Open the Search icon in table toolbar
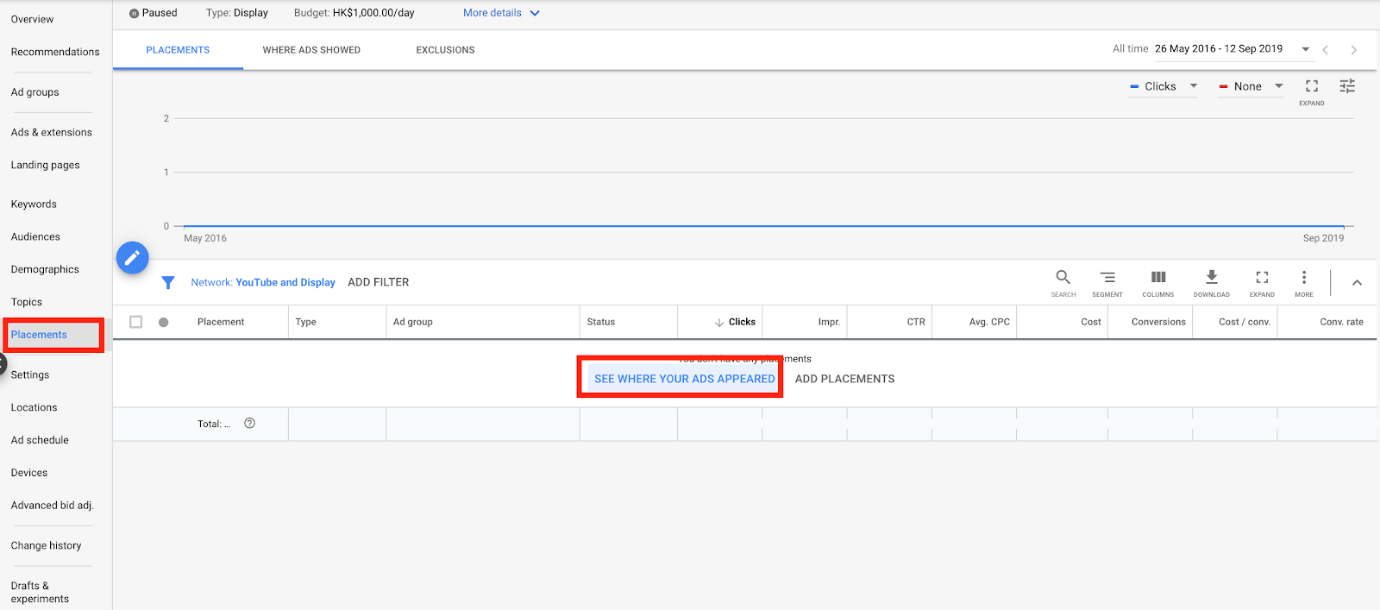 coord(1063,279)
